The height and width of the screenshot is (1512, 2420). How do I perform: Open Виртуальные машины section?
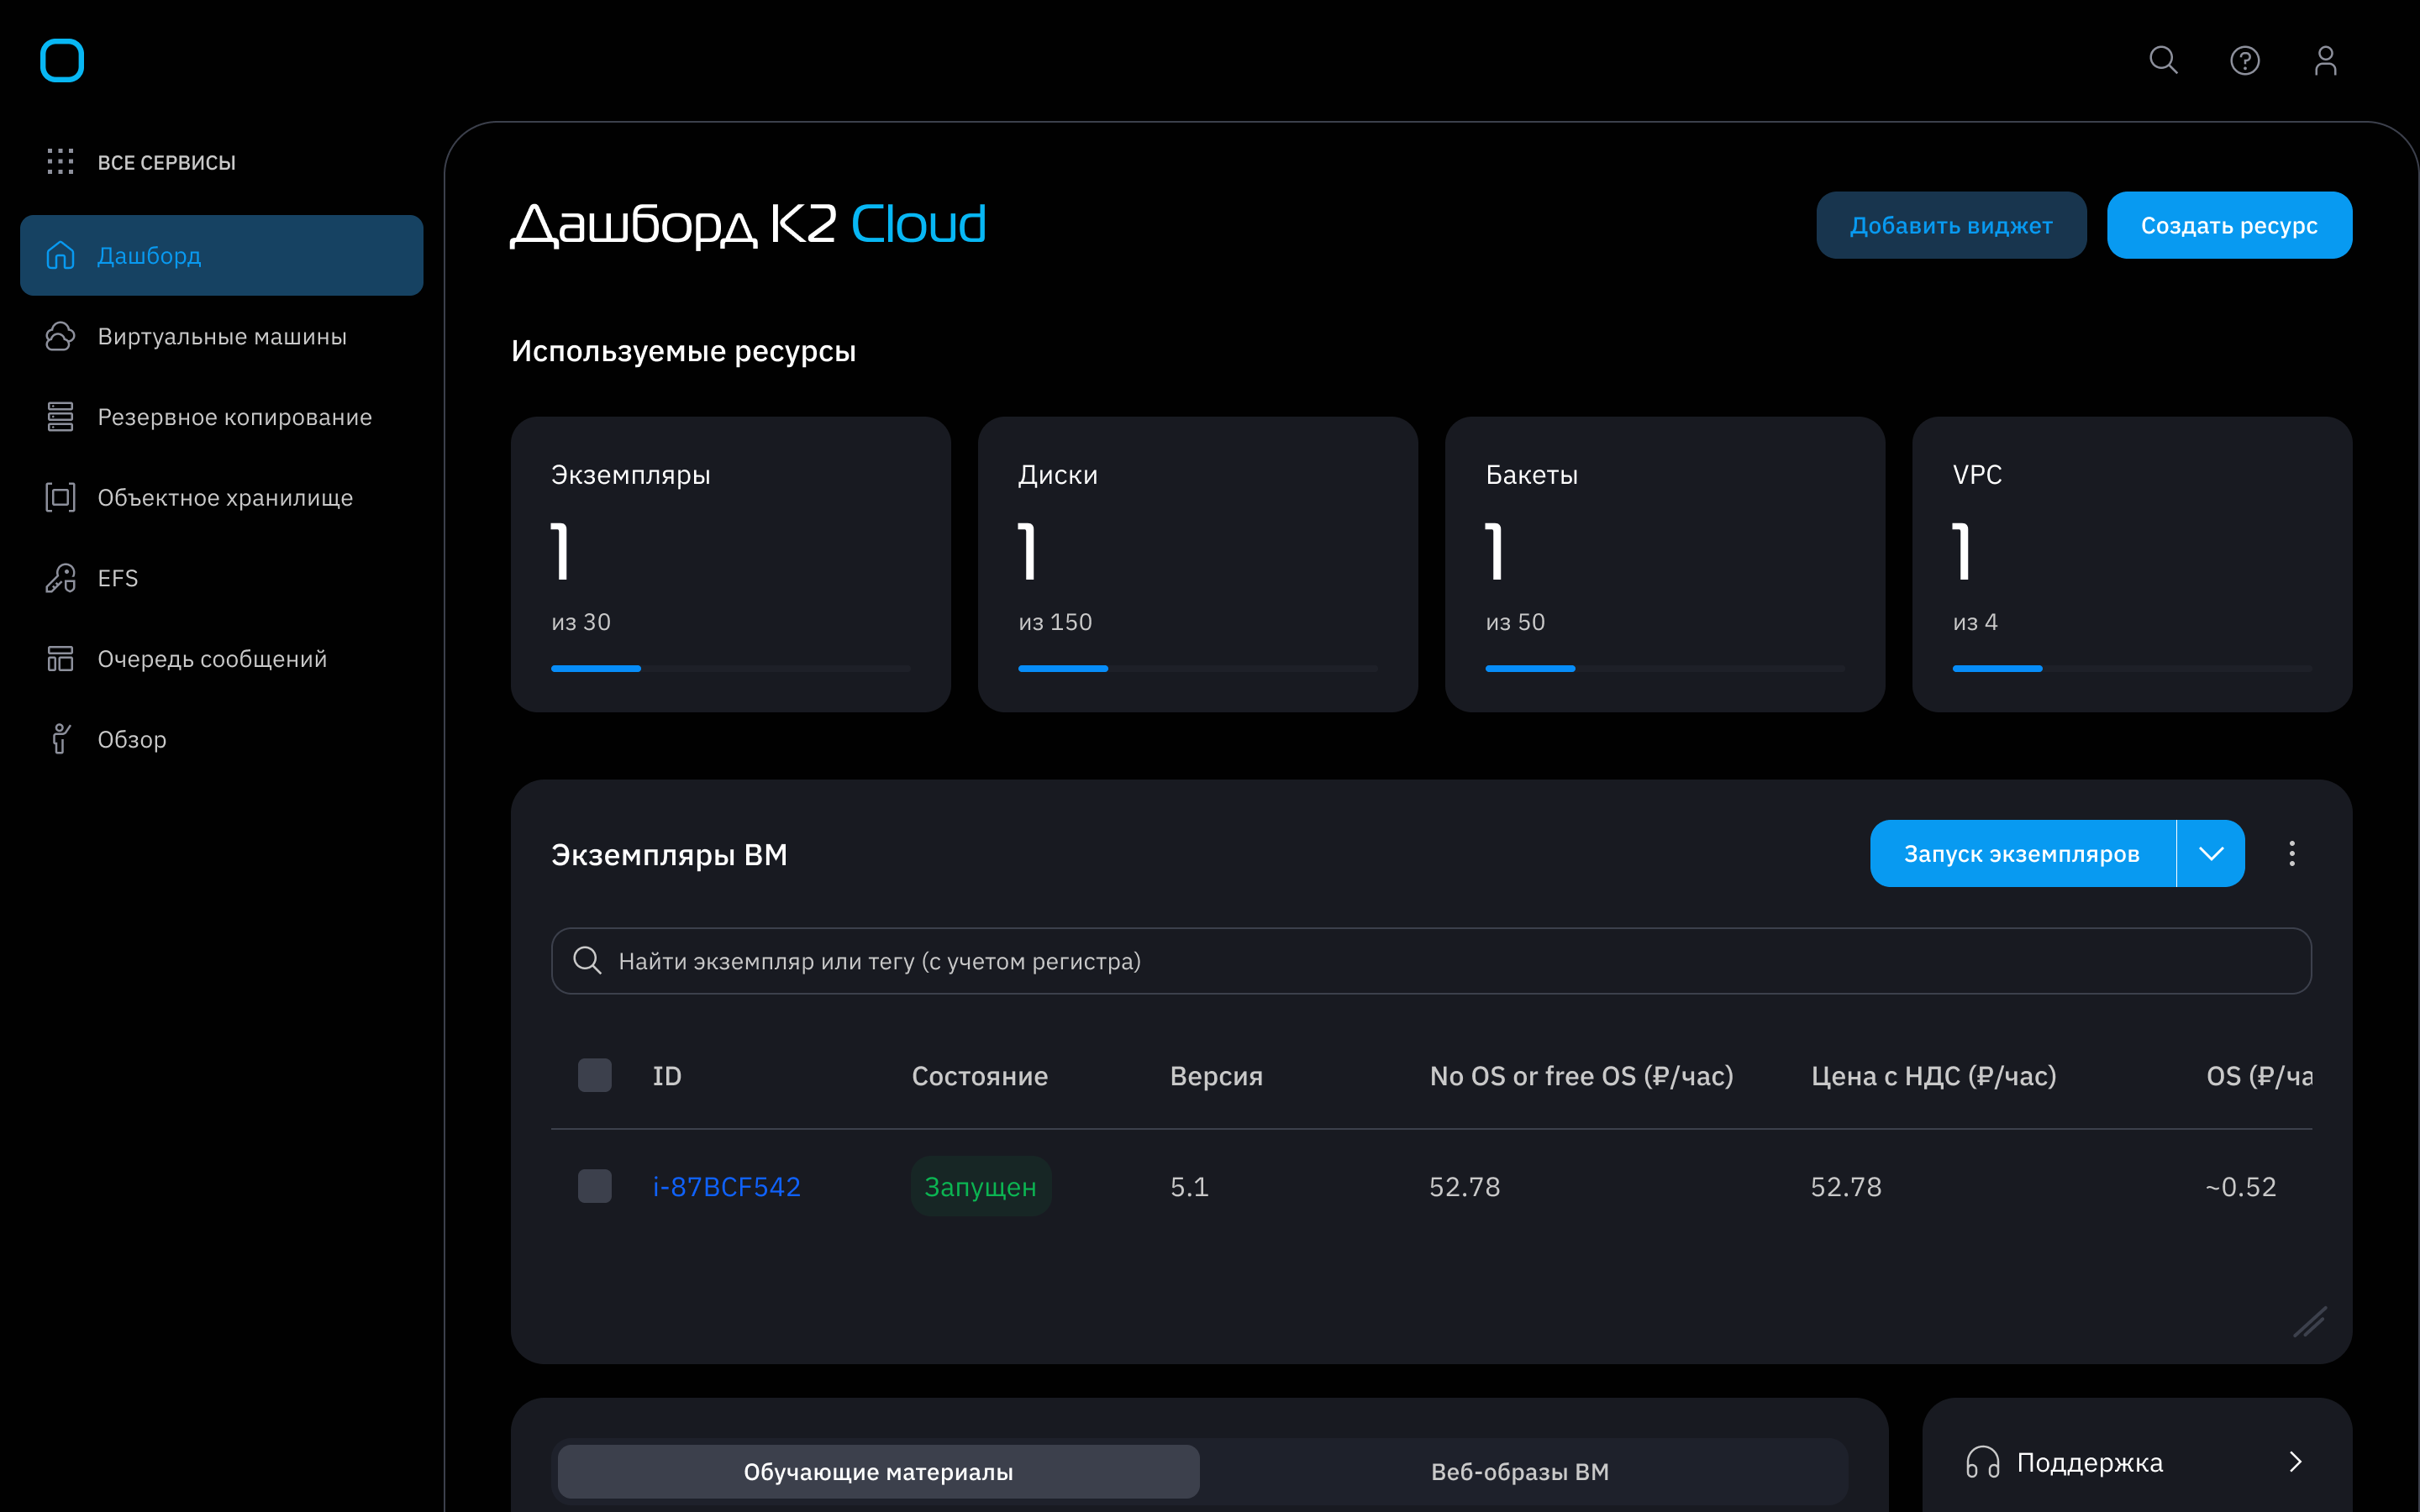click(x=221, y=336)
